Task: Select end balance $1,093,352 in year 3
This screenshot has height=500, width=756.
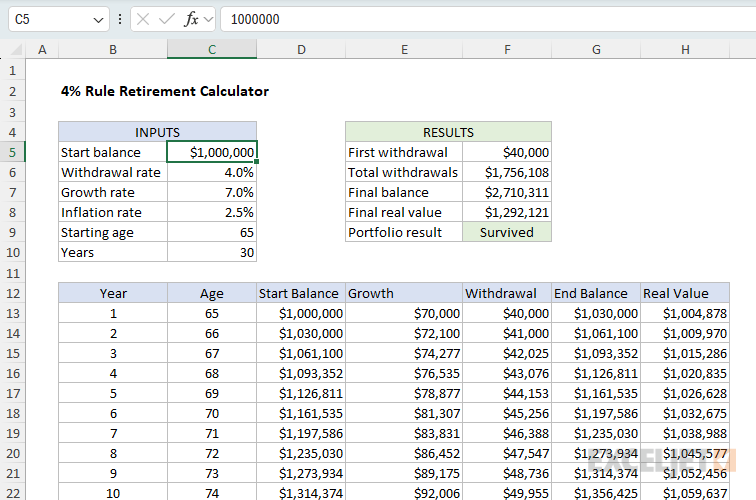Action: click(596, 353)
